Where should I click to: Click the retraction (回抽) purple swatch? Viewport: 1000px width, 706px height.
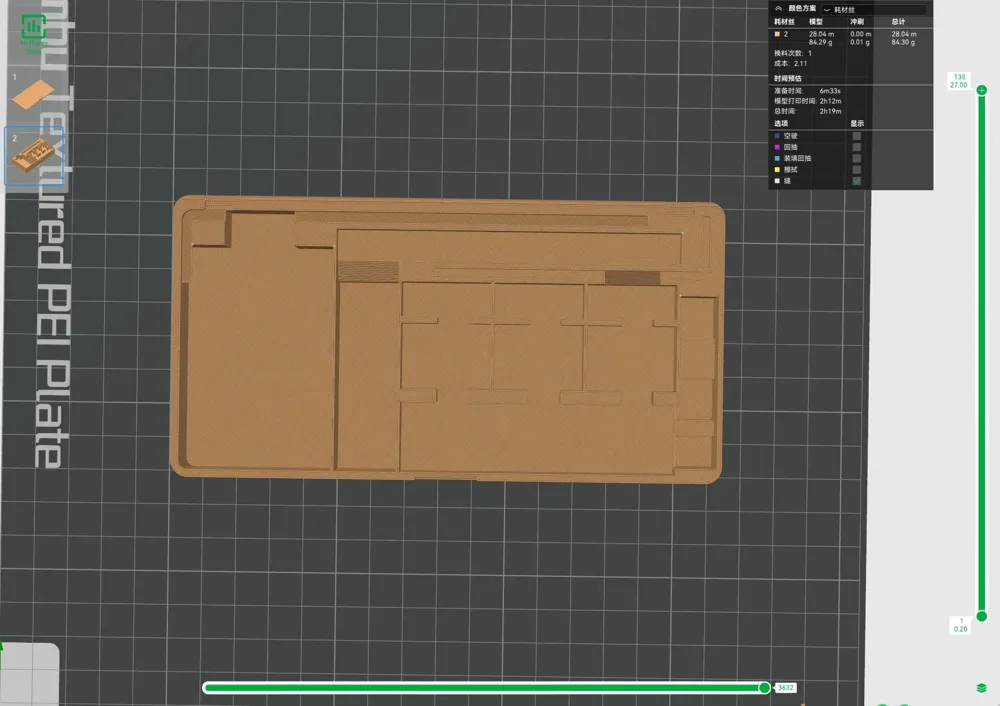pos(776,147)
